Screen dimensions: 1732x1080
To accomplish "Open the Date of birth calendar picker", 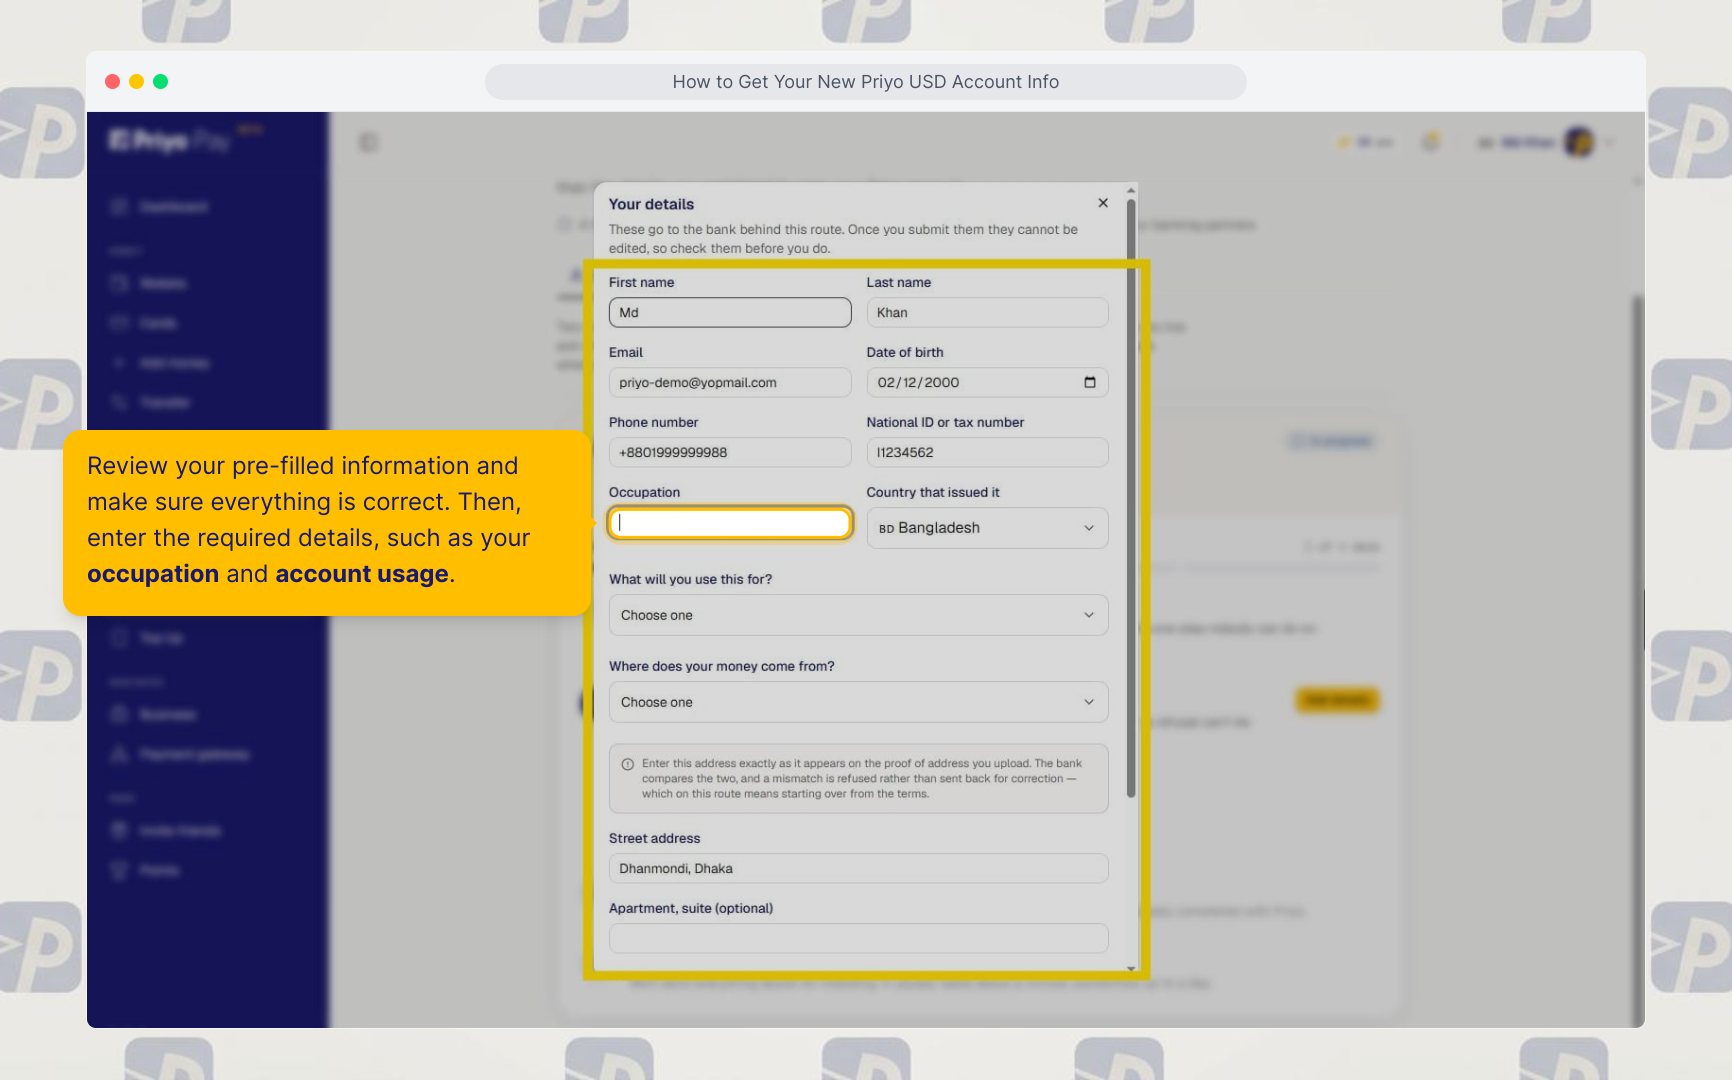I will [1090, 382].
